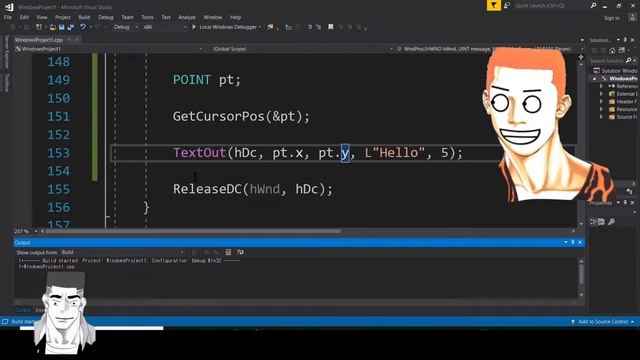Collapse the WindowsProject1 project node
Viewport: 640px width, 360px height.
pos(595,78)
